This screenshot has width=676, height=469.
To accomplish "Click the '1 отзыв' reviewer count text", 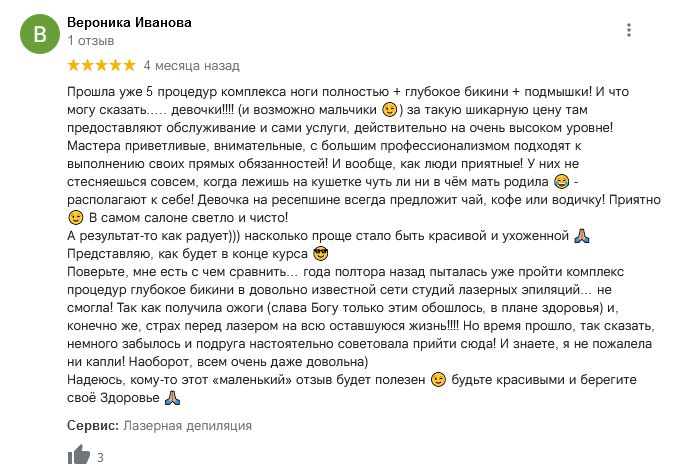I will 91,41.
